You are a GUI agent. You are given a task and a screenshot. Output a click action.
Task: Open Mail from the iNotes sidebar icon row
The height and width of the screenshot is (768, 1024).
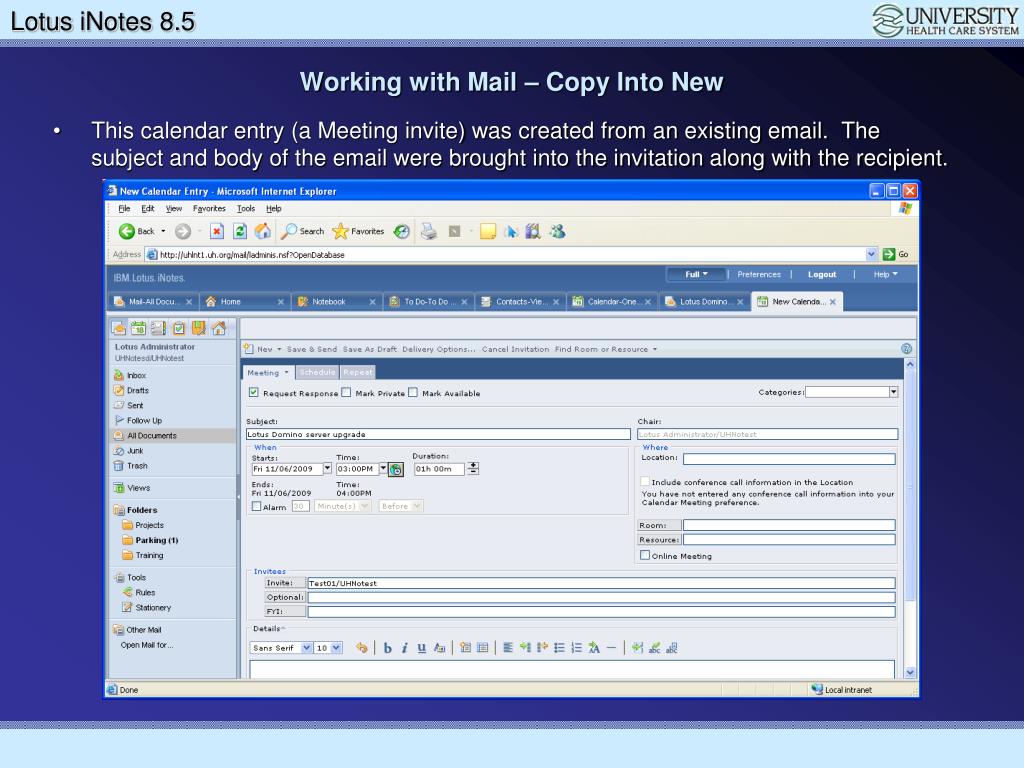[119, 328]
